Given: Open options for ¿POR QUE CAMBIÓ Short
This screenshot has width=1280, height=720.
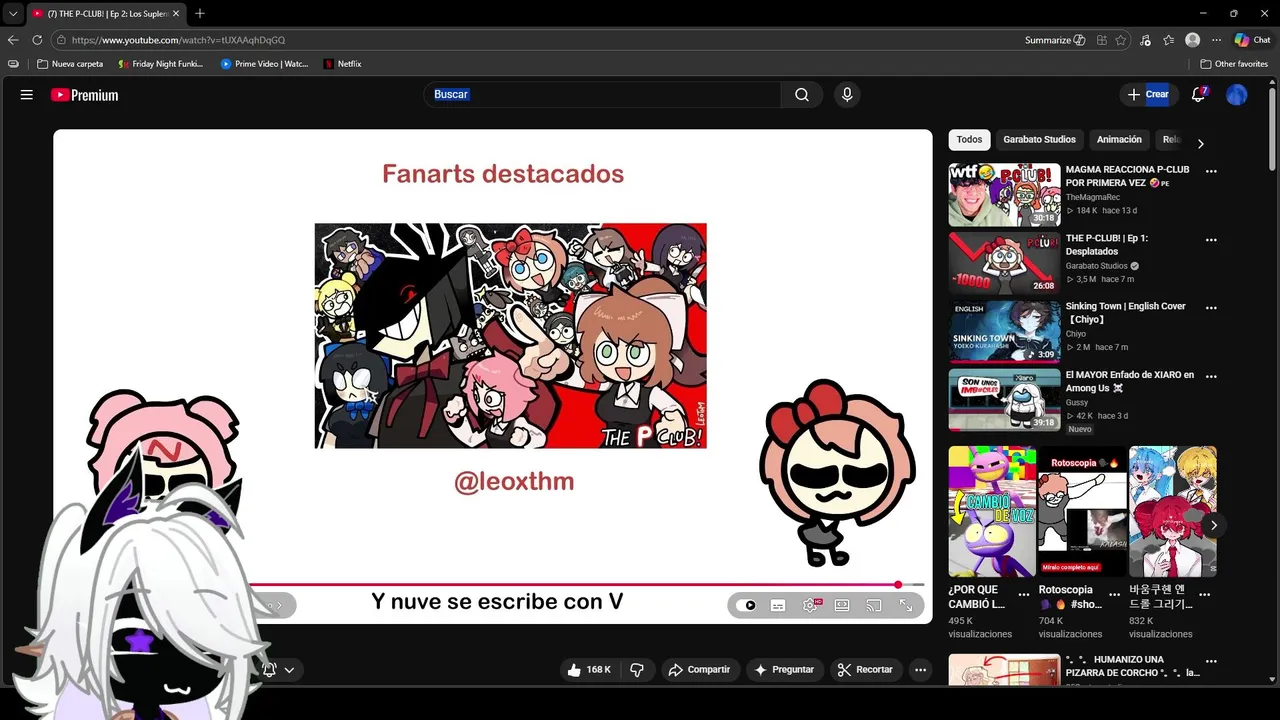Looking at the screenshot, I should (x=1024, y=594).
